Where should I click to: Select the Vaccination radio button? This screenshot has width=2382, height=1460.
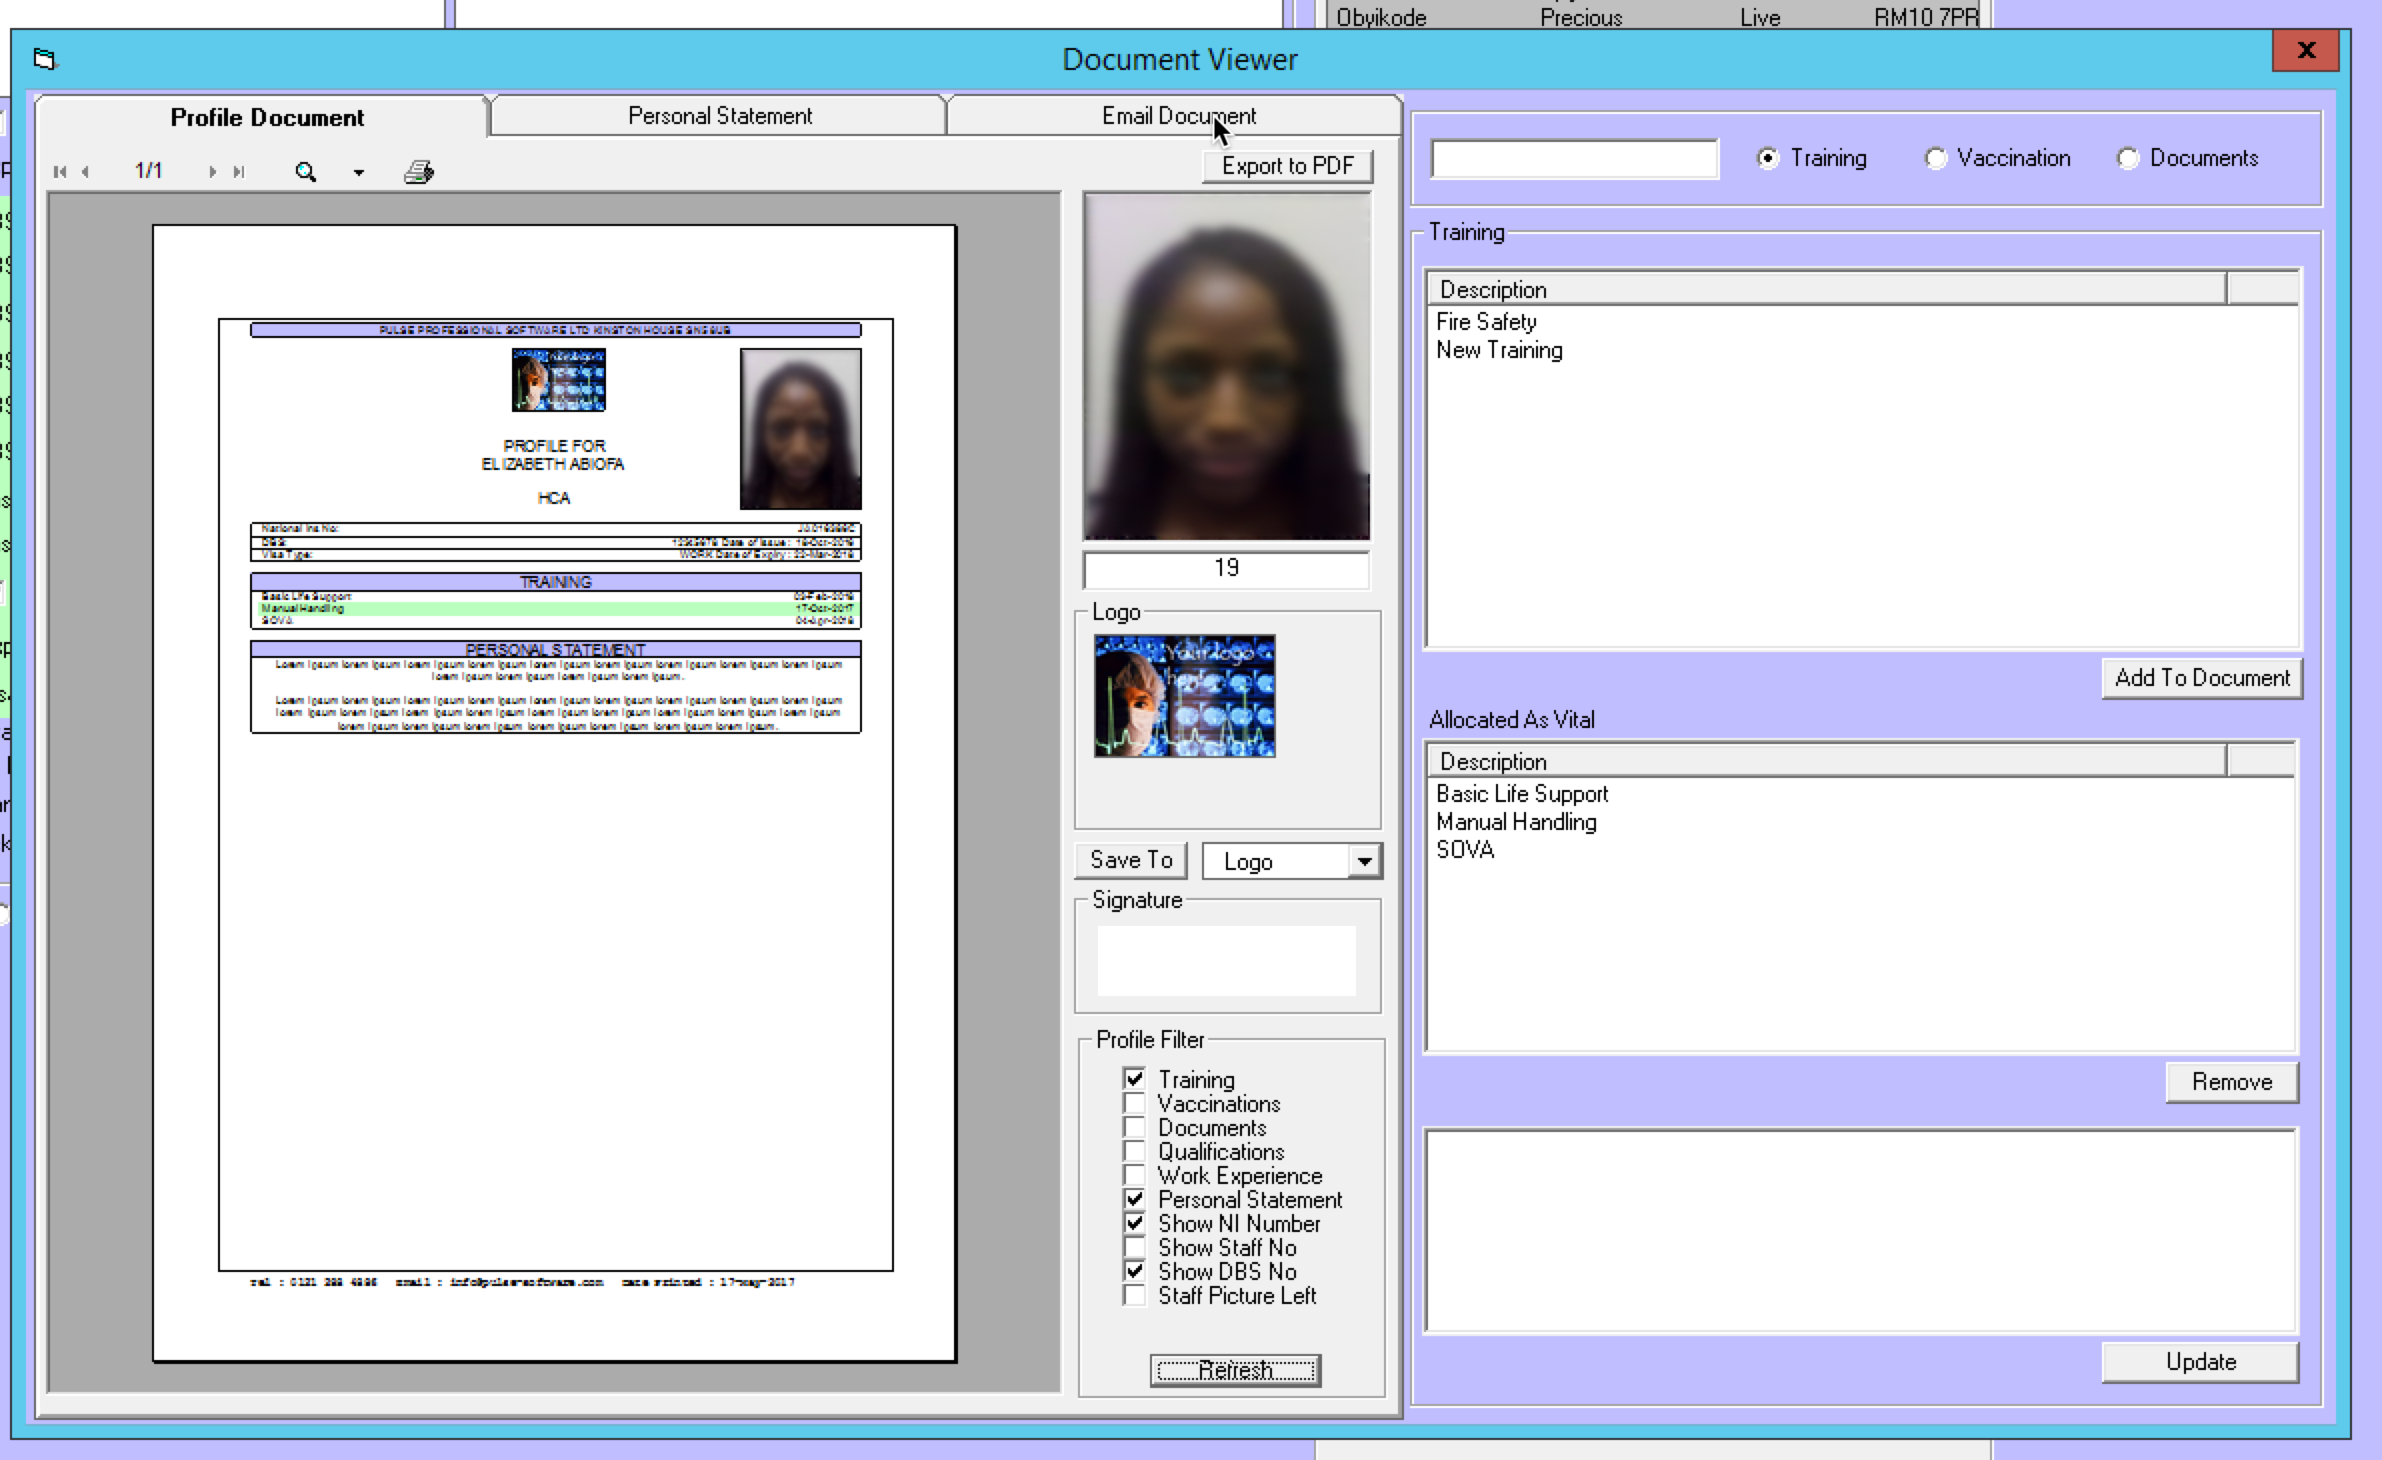[x=1936, y=158]
